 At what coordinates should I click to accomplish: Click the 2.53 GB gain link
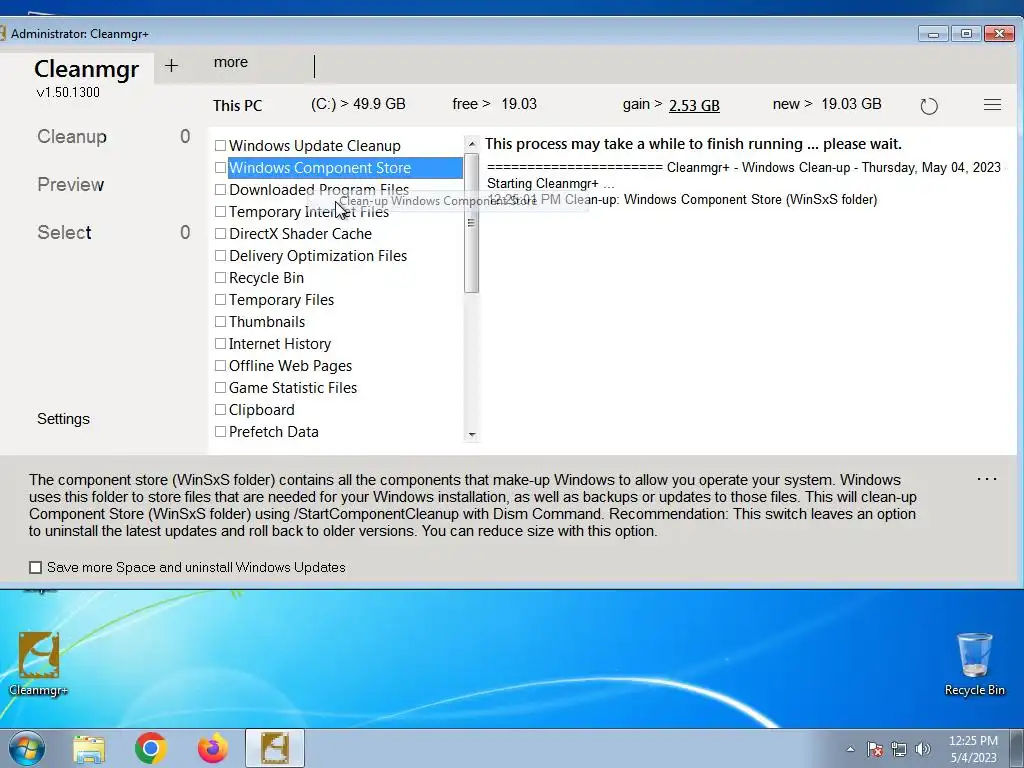[x=694, y=105]
